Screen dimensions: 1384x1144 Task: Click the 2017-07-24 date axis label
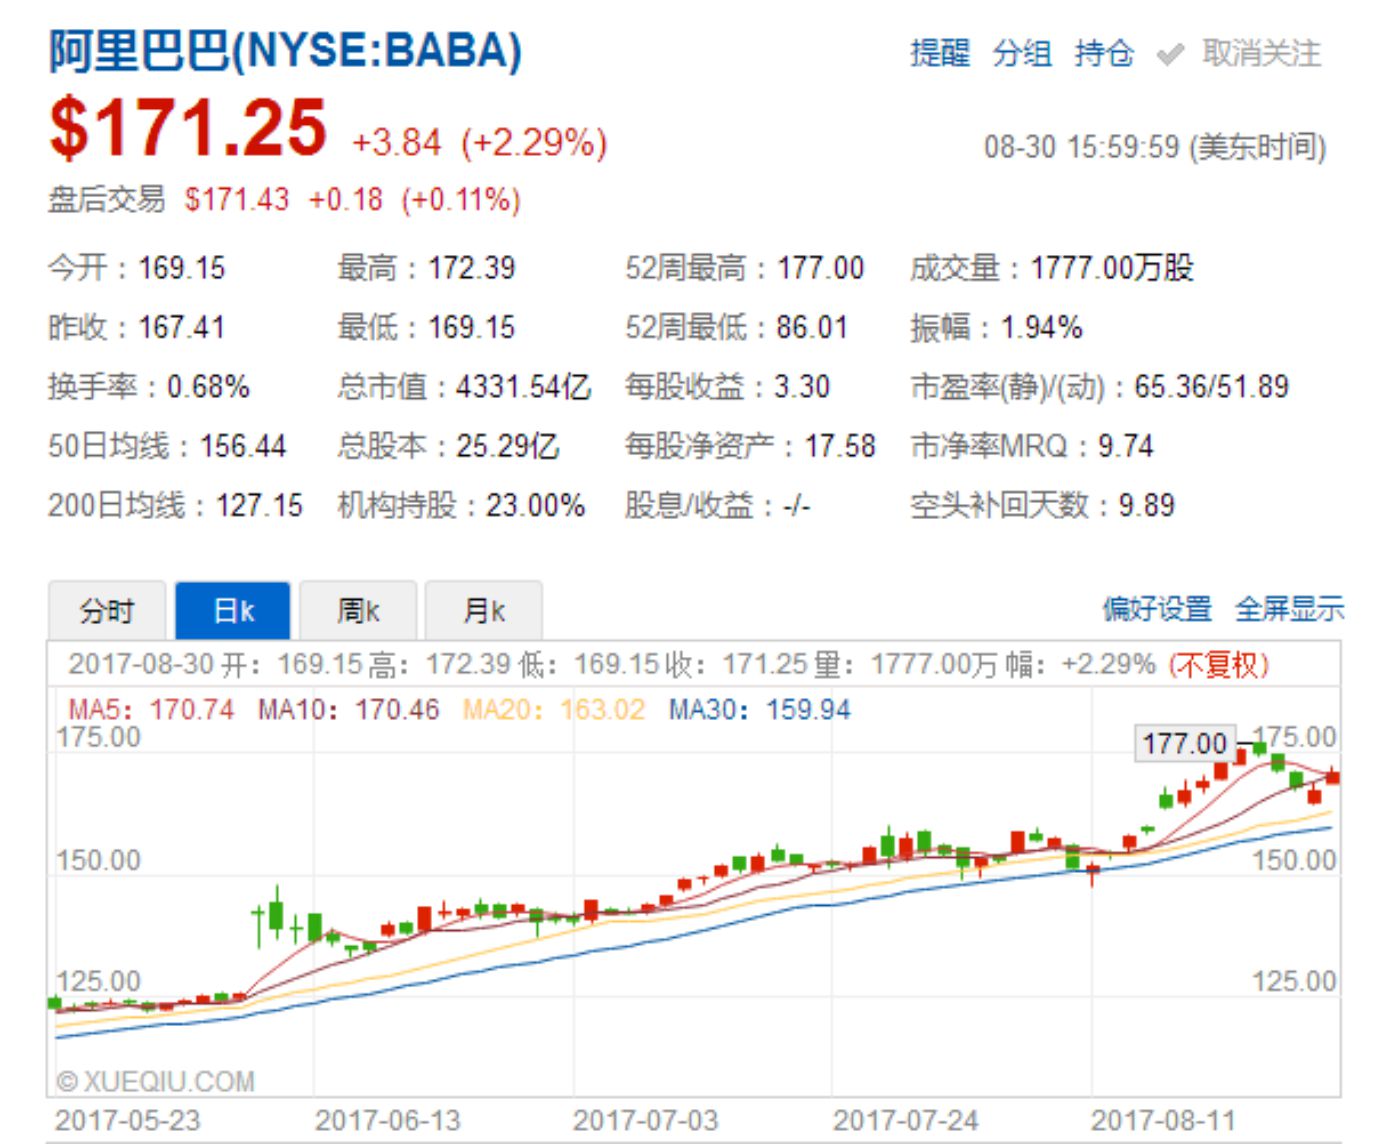click(906, 1120)
